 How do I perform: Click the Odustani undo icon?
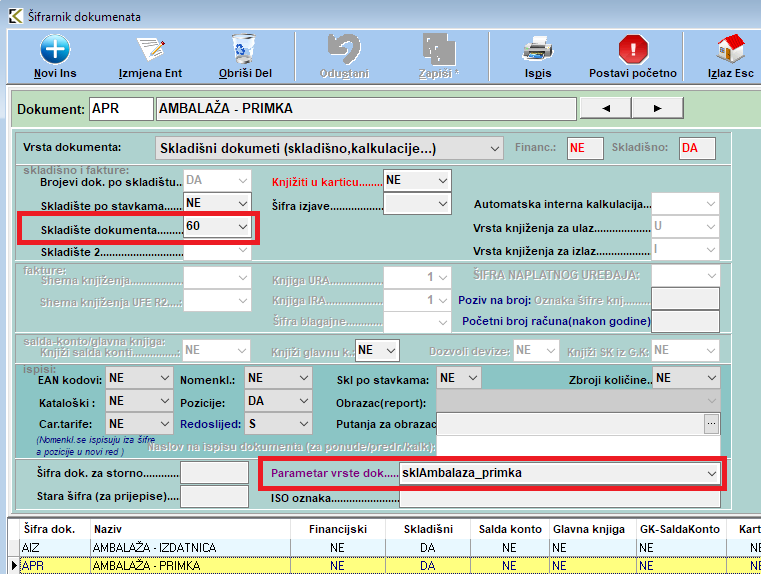pos(344,49)
